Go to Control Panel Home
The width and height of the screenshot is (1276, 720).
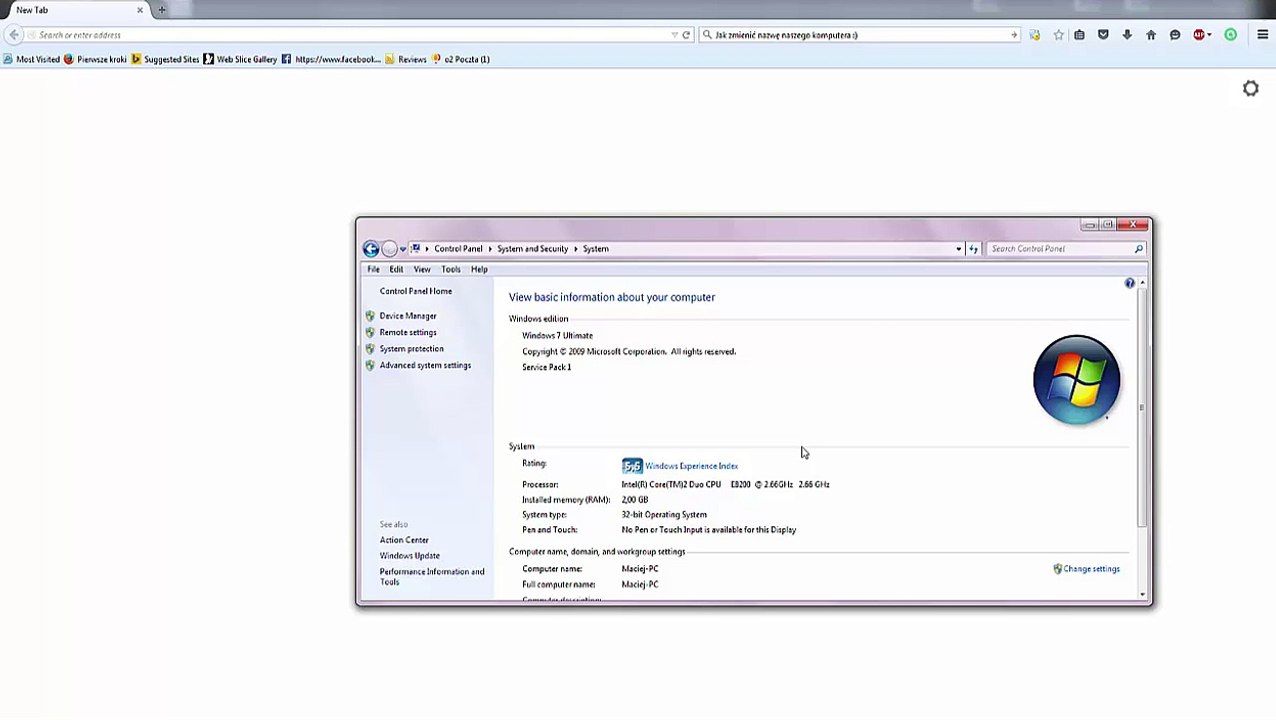coord(416,291)
